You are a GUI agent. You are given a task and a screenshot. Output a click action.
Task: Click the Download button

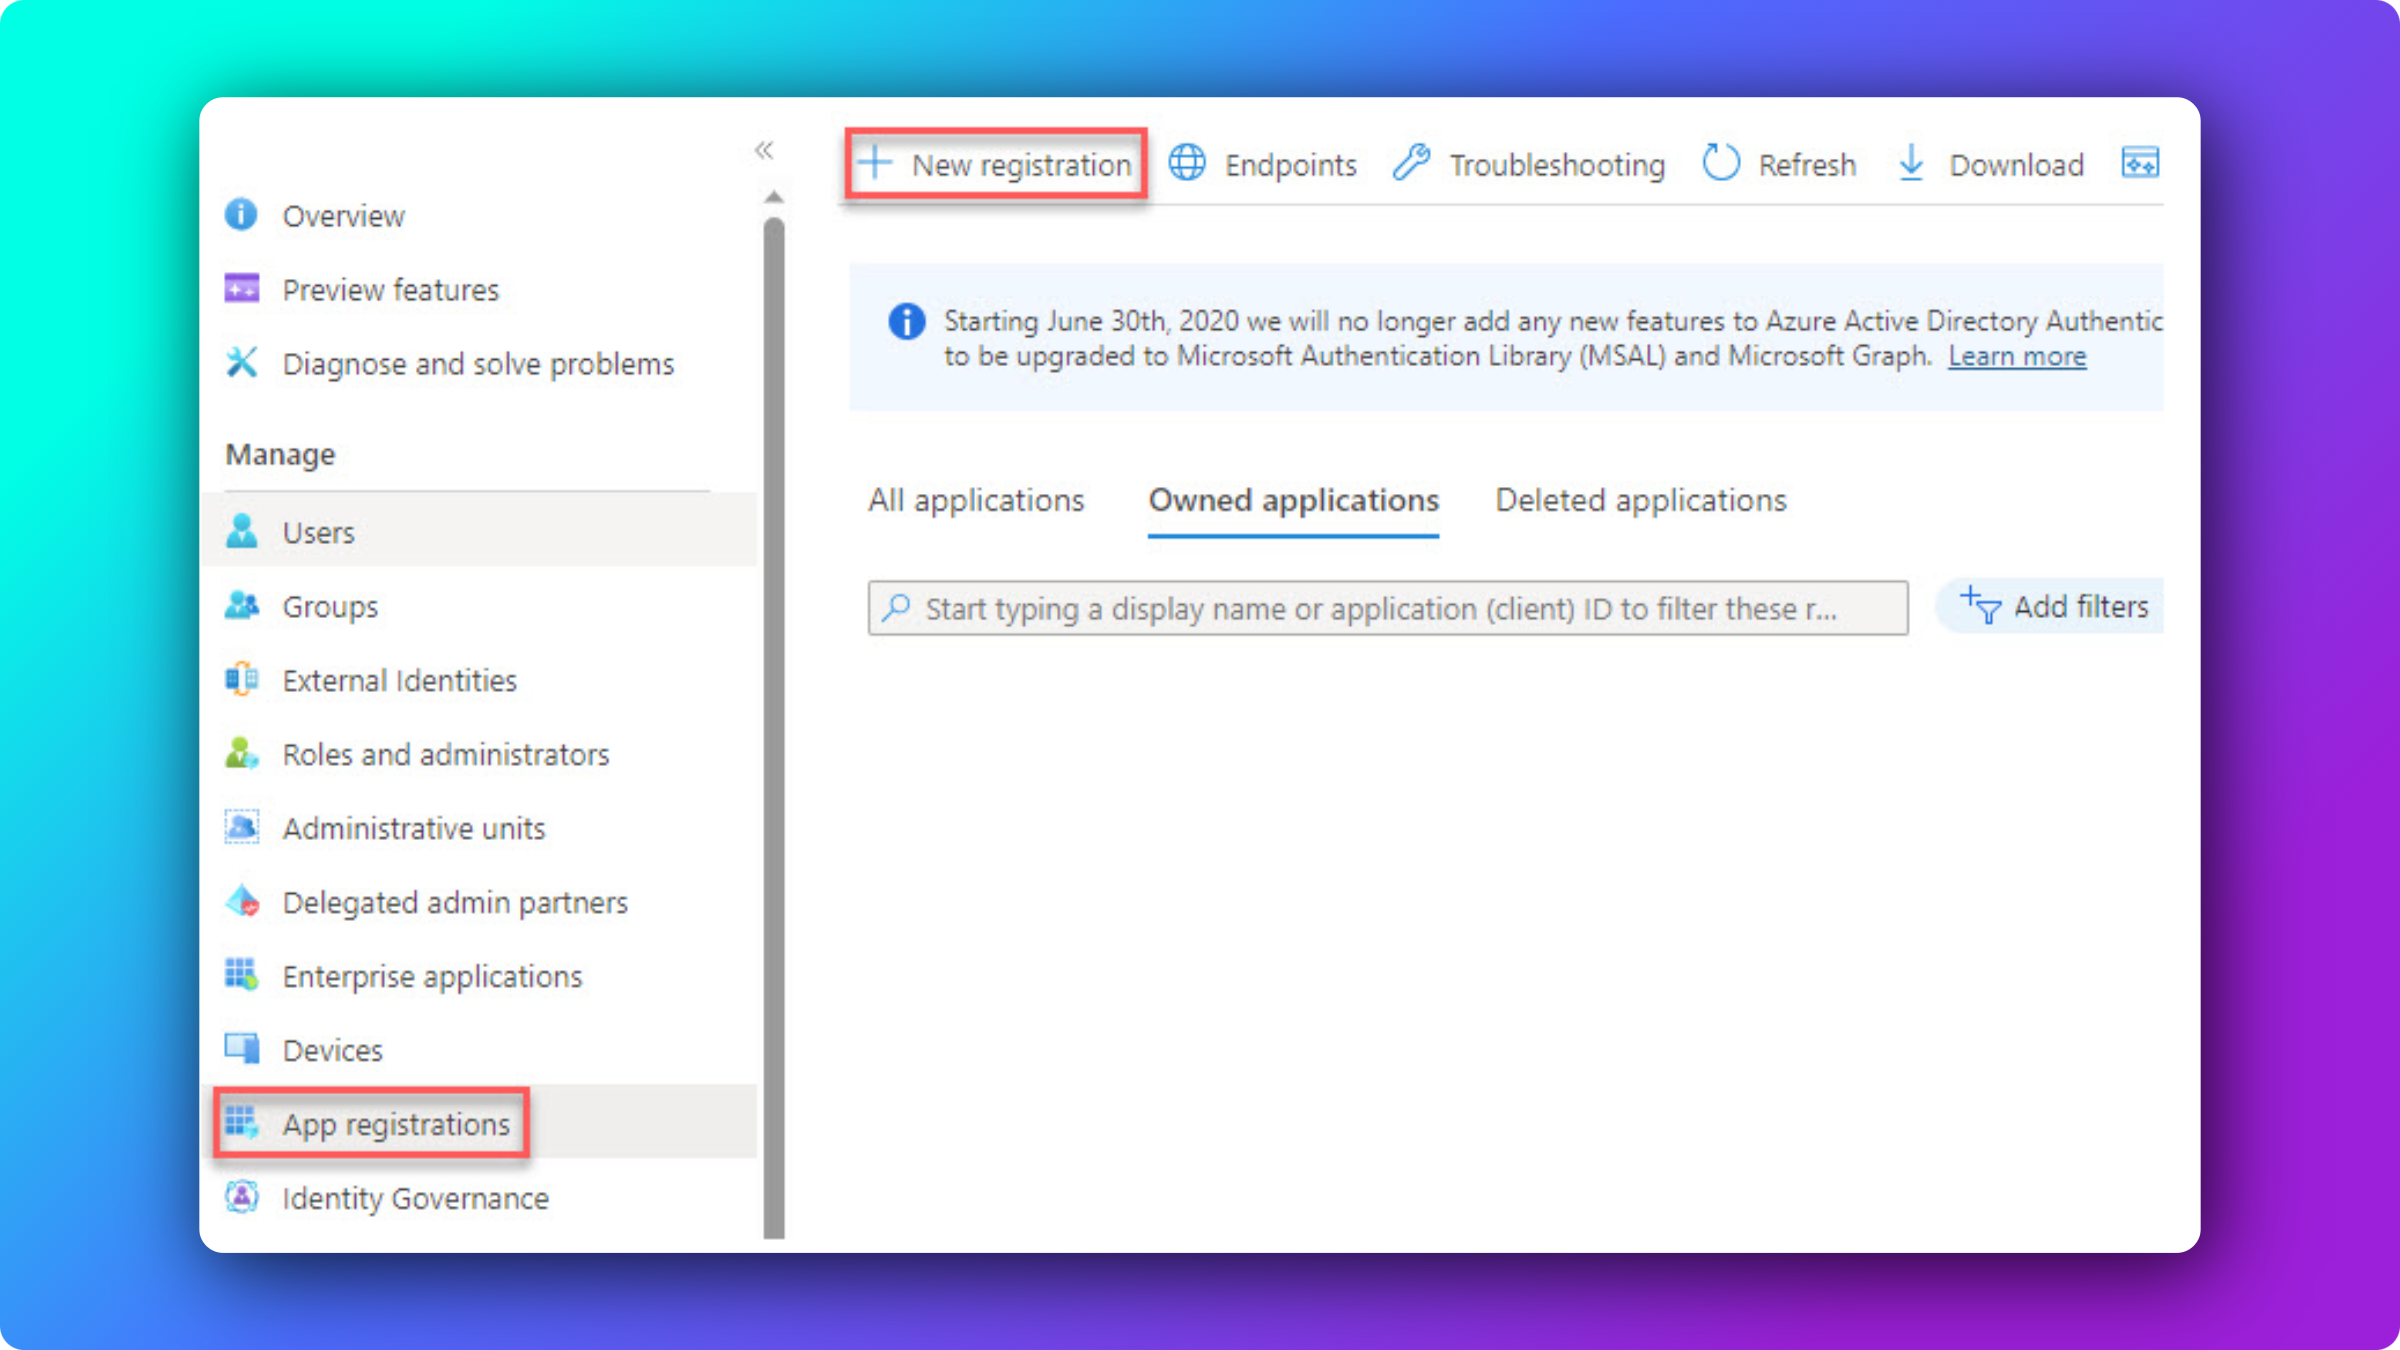pos(1990,163)
